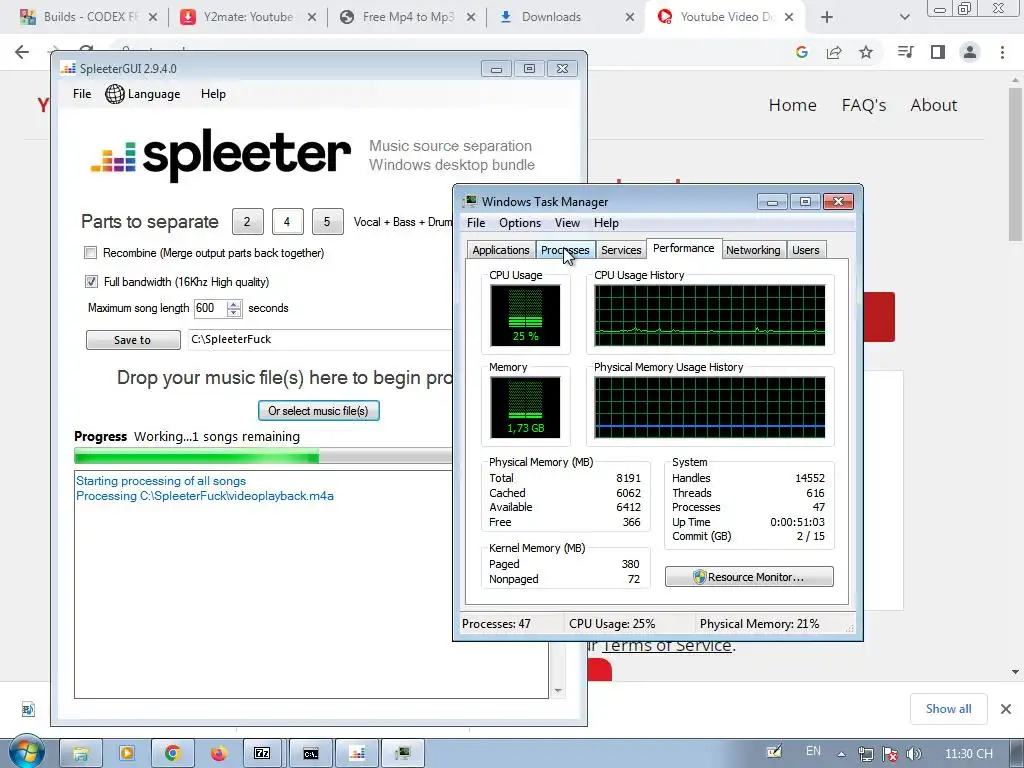This screenshot has width=1024, height=768.
Task: Click the 'Starting processing of all songs' log line
Action: [161, 481]
